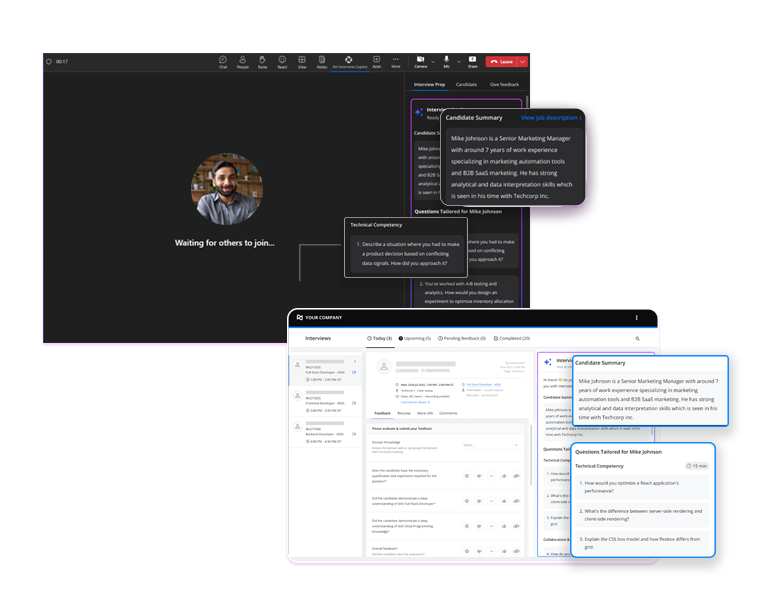
Task: Switch to the Feedback tab
Action: click(382, 413)
